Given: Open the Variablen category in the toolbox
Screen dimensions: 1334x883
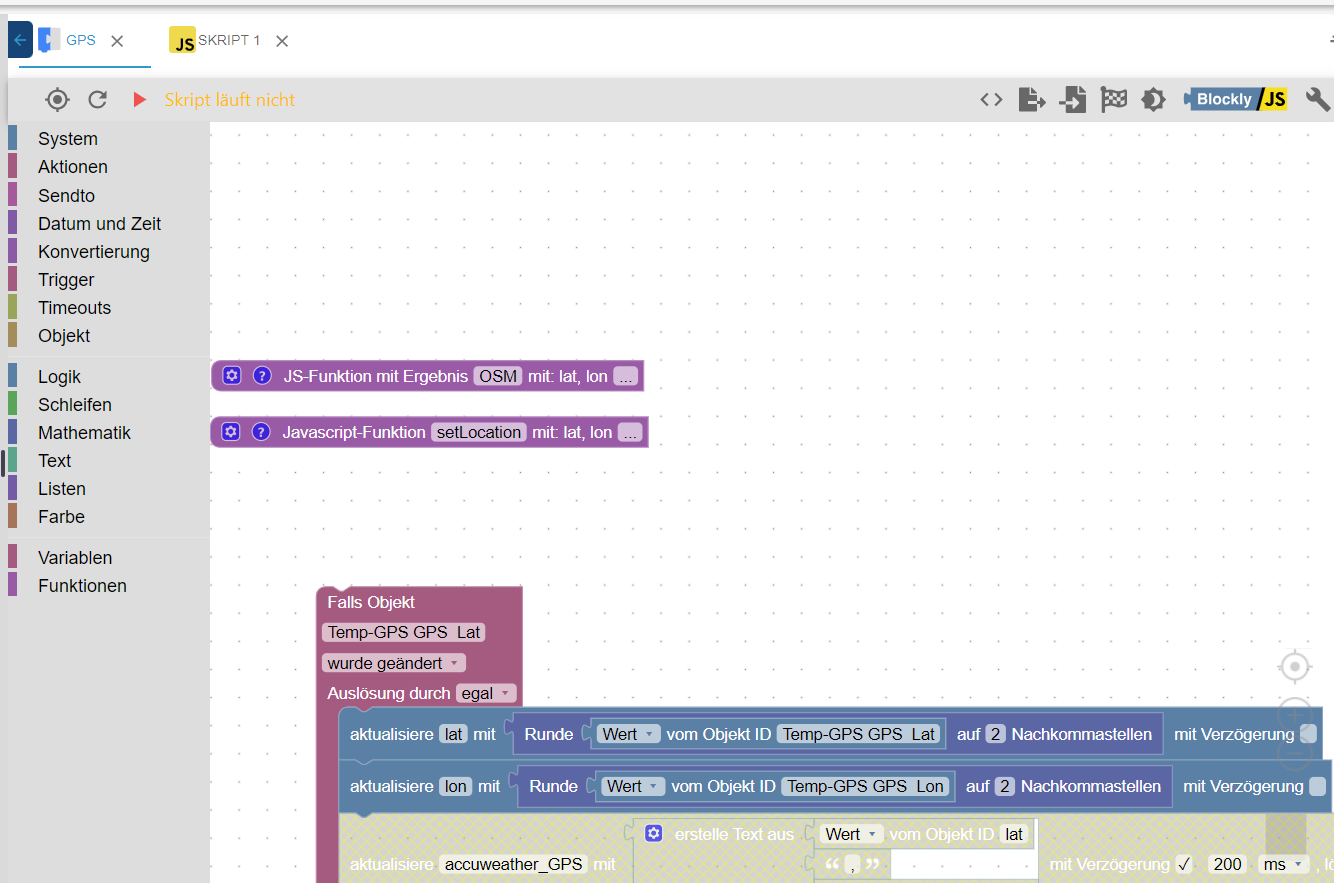Looking at the screenshot, I should (75, 558).
